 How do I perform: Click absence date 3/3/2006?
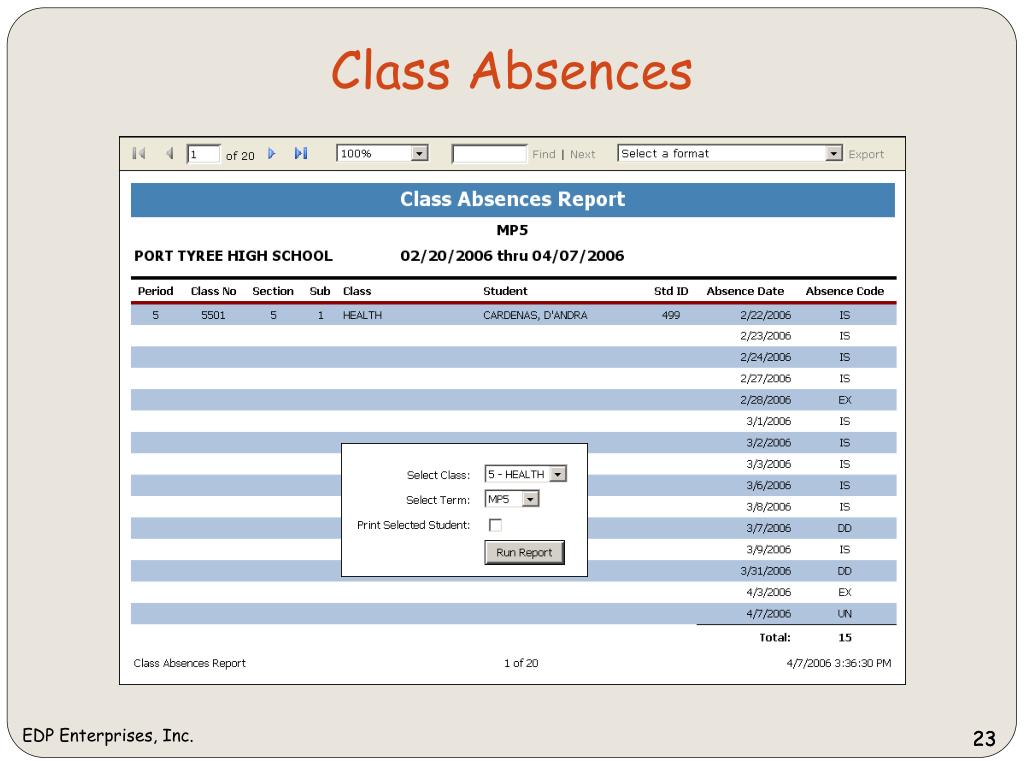(x=769, y=464)
